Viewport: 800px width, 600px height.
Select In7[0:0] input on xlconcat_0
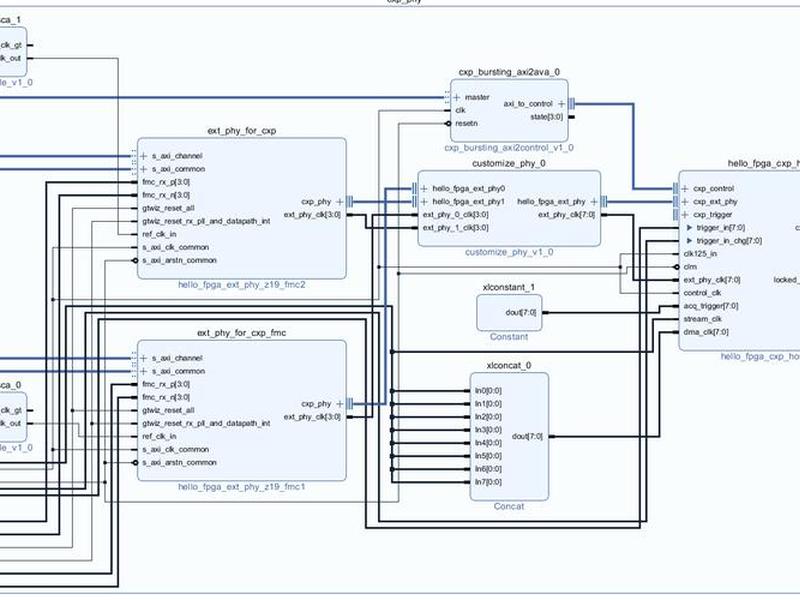click(488, 482)
